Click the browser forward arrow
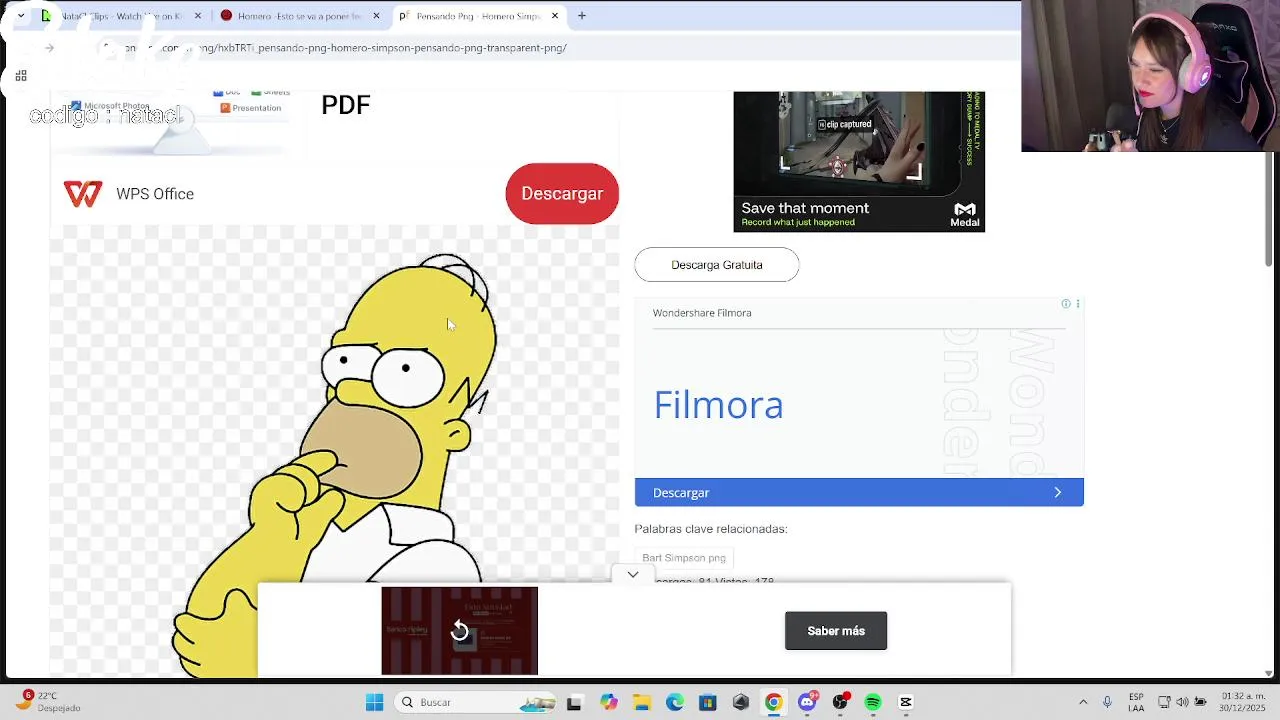The width and height of the screenshot is (1280, 720). point(48,48)
